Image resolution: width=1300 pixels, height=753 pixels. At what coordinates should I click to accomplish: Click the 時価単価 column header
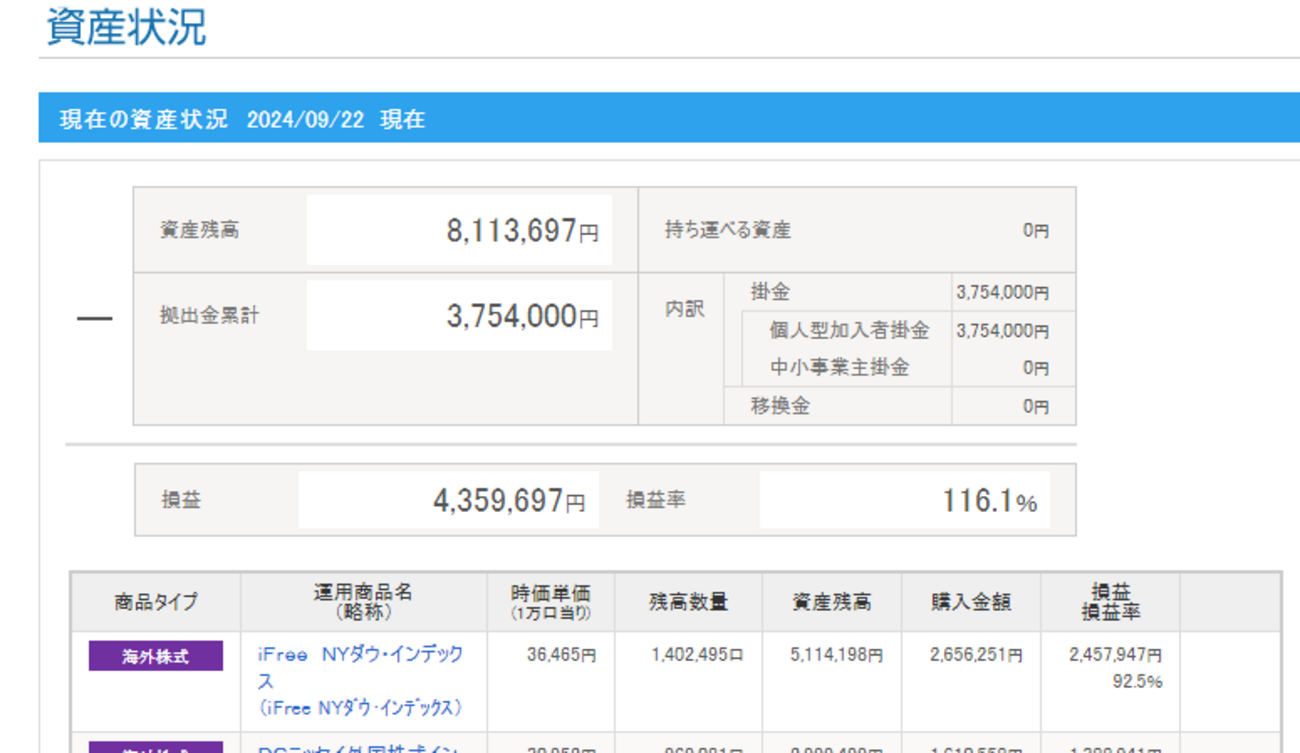[551, 602]
